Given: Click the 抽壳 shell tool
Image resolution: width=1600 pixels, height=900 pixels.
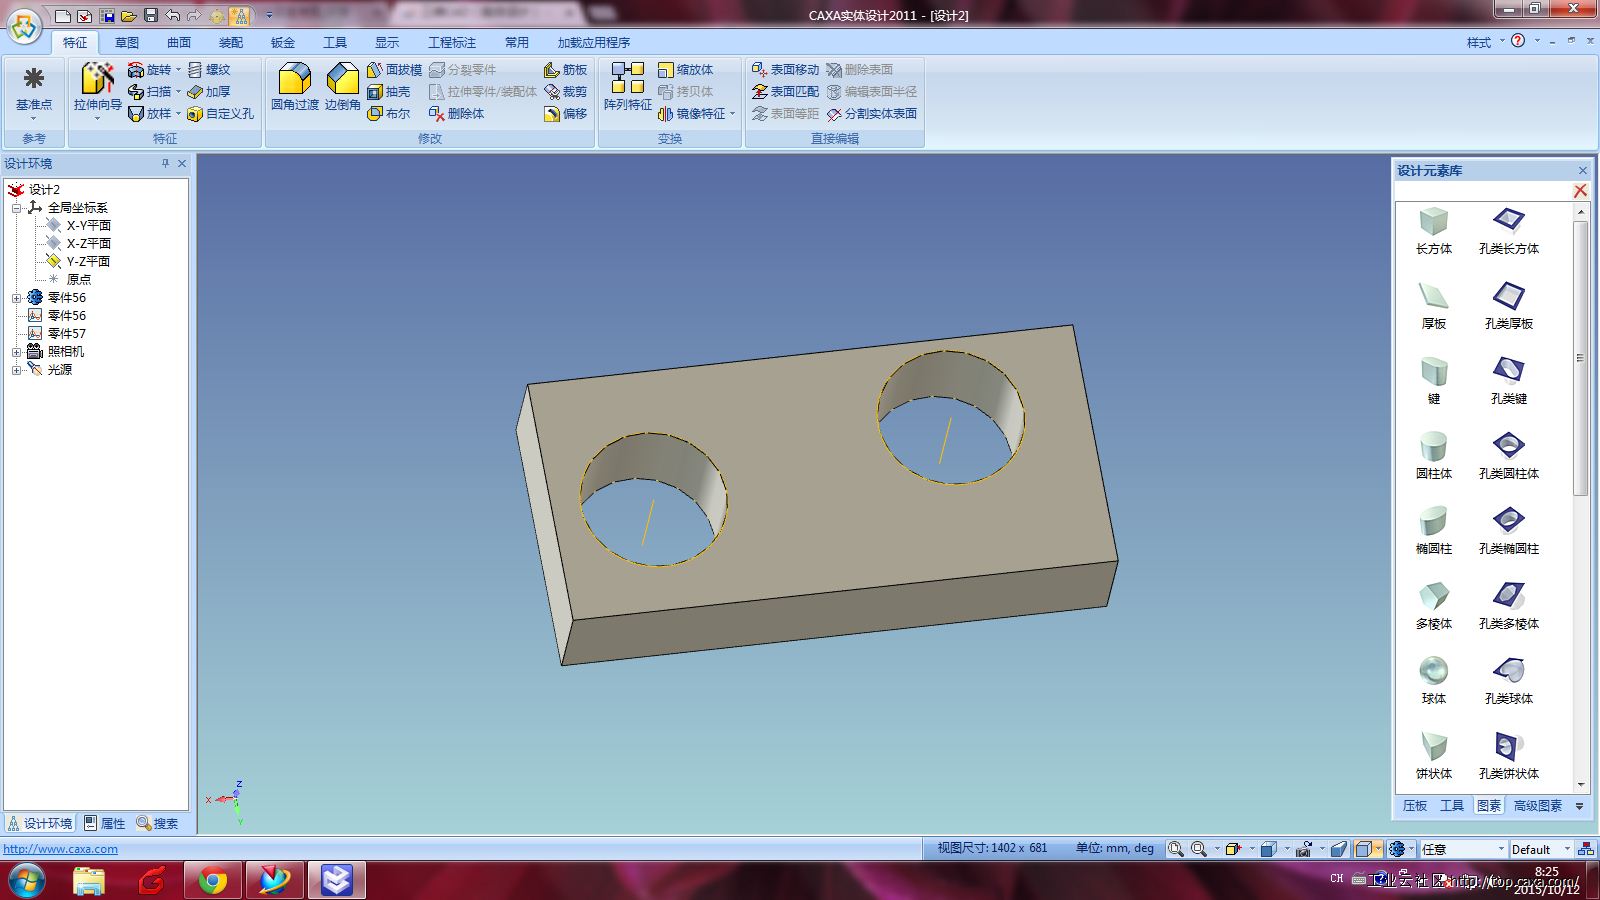Looking at the screenshot, I should (388, 92).
